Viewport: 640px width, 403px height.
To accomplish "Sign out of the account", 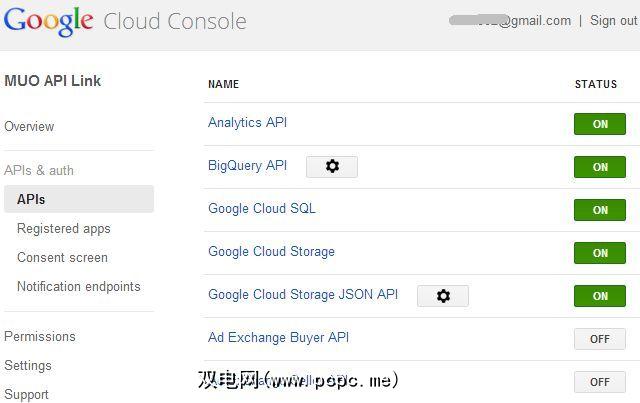I will pos(613,20).
